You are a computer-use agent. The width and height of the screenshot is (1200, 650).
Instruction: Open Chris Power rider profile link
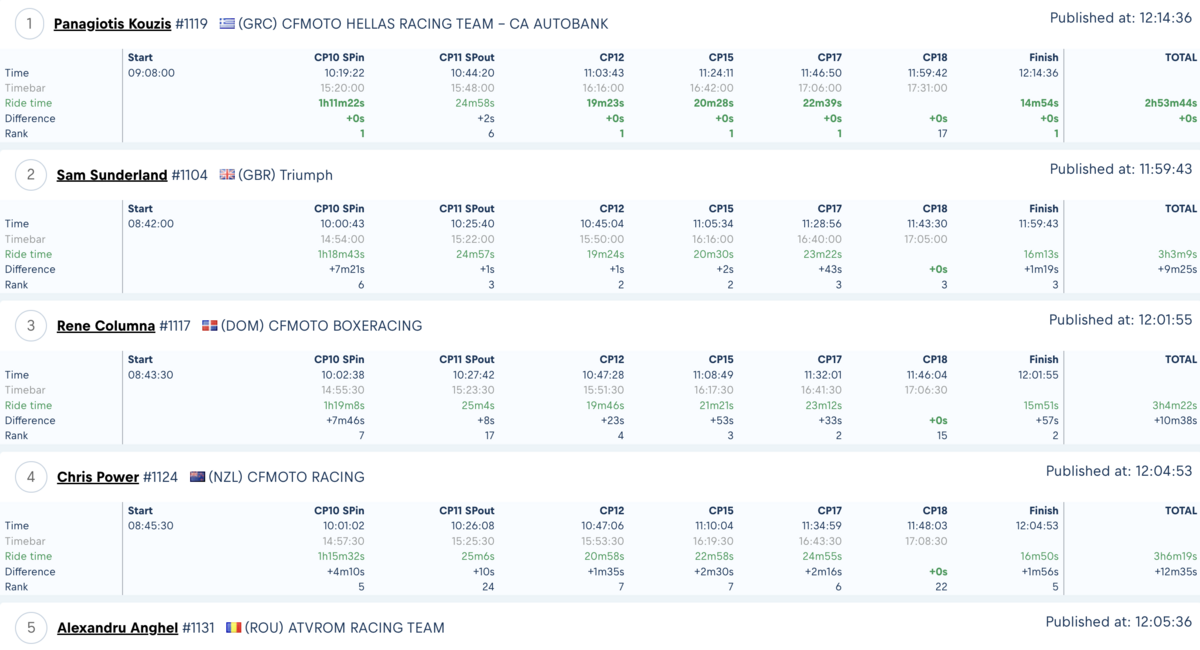pyautogui.click(x=98, y=477)
